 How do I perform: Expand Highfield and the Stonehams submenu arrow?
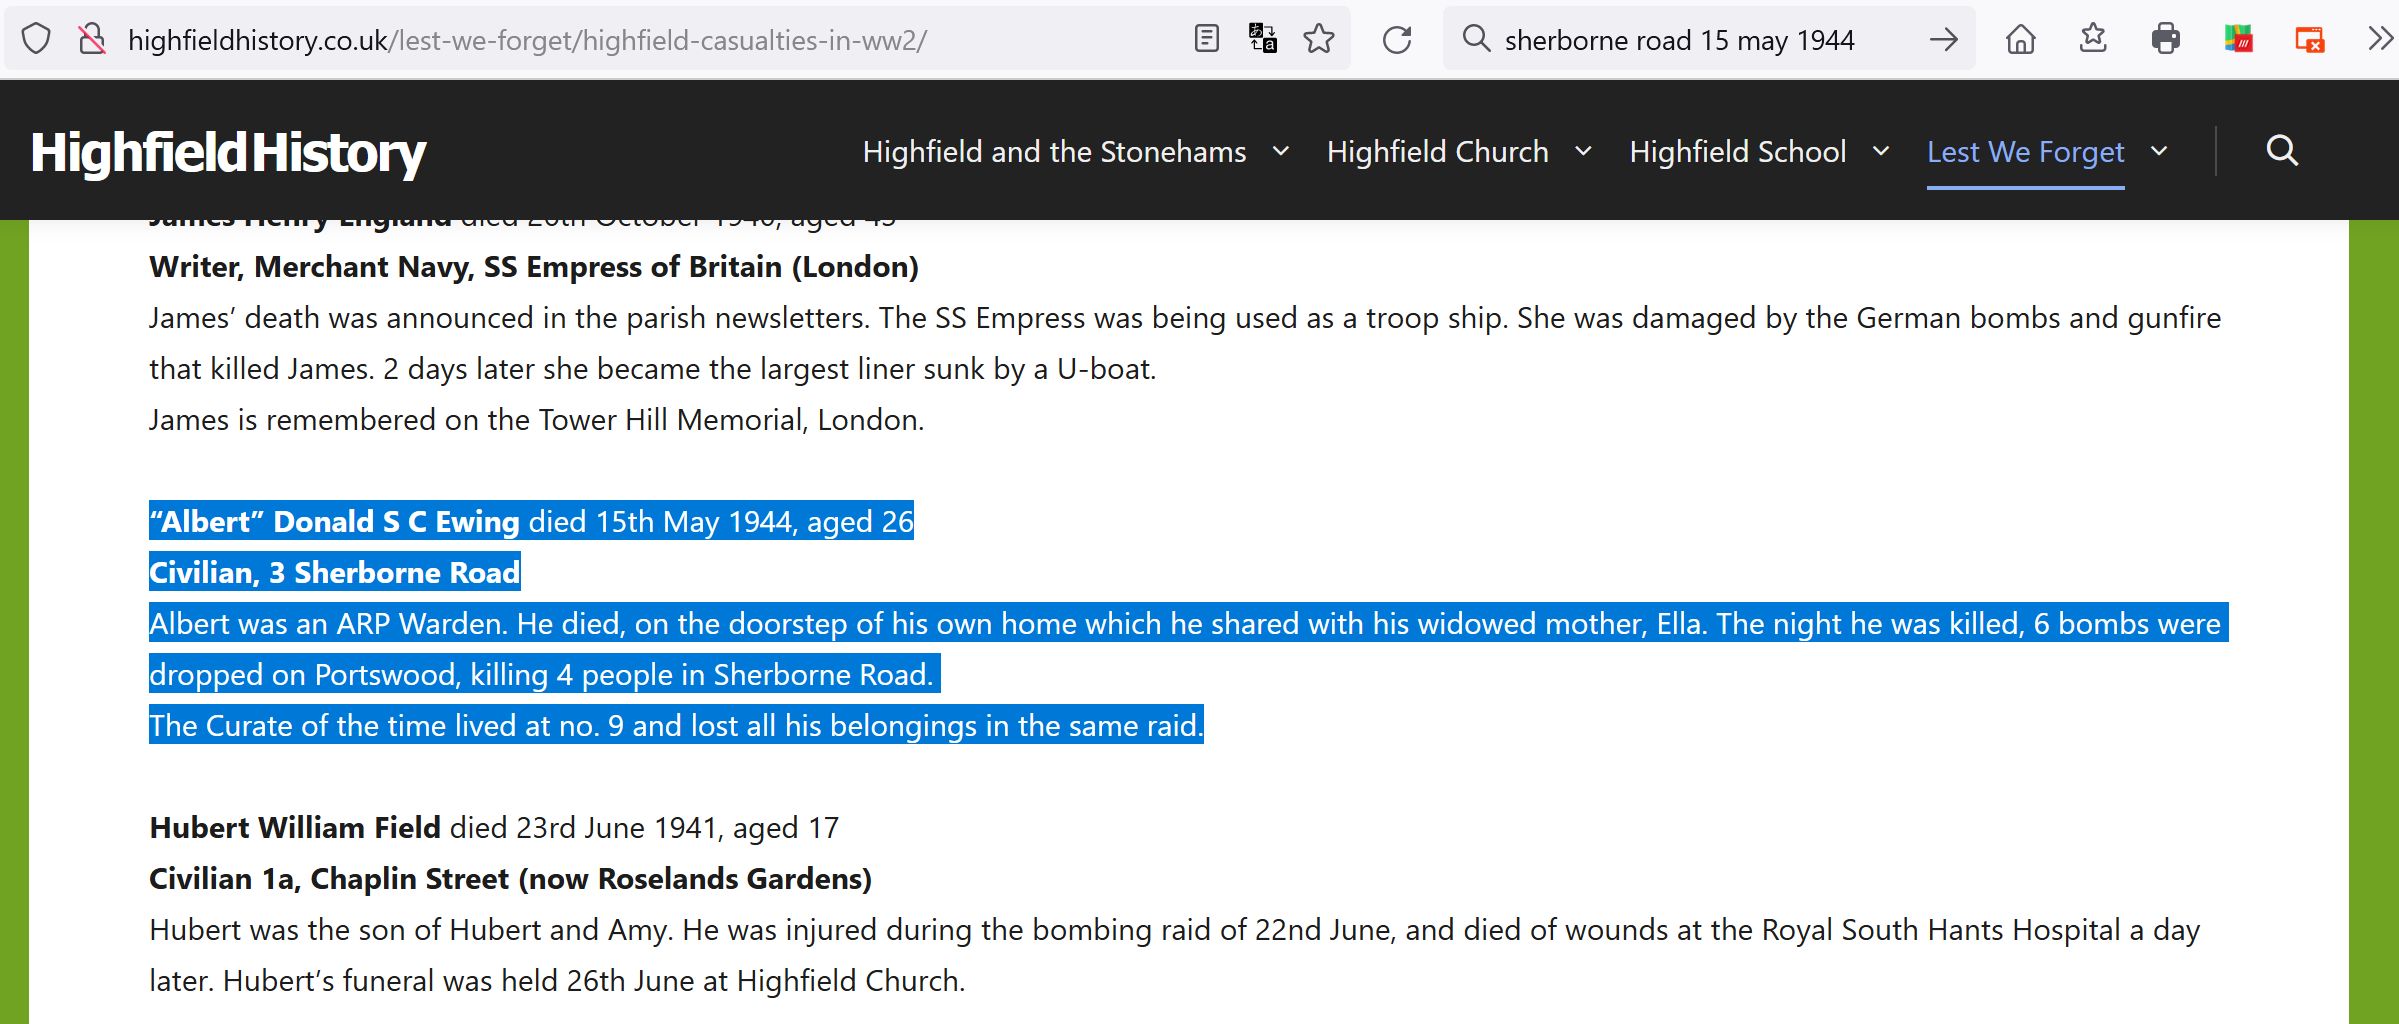(1281, 152)
